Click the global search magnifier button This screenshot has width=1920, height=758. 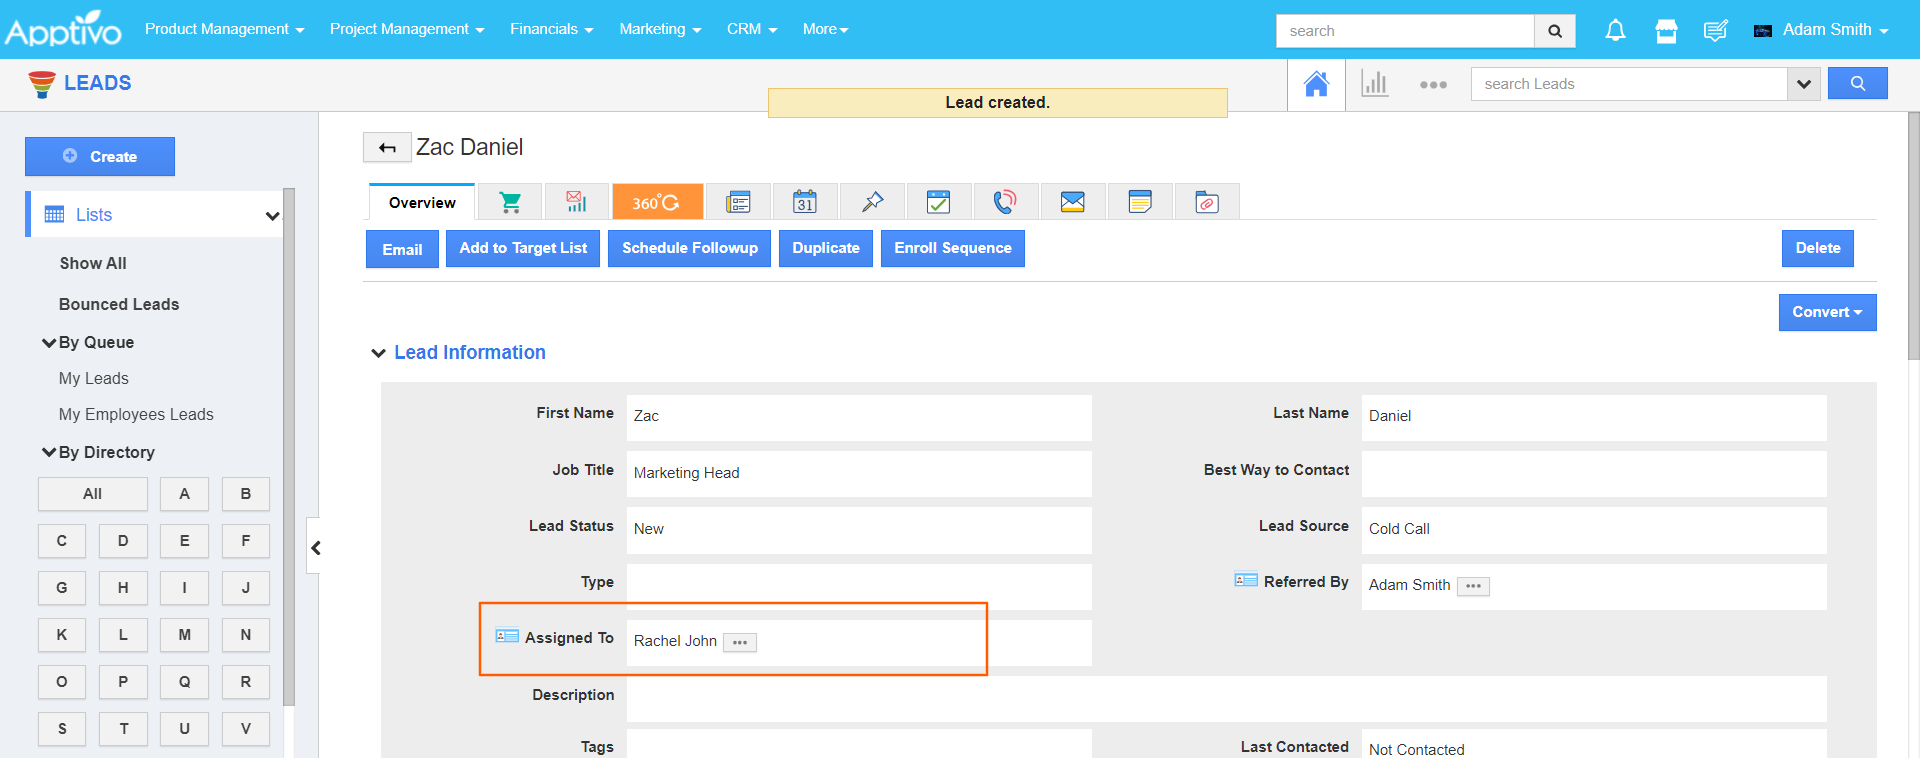[x=1555, y=31]
